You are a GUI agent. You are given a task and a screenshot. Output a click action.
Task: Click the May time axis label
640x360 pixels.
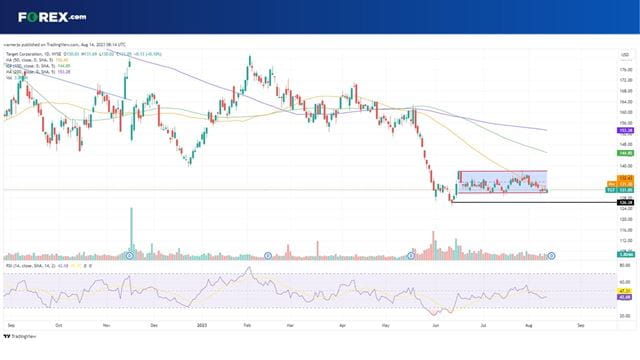pos(386,326)
